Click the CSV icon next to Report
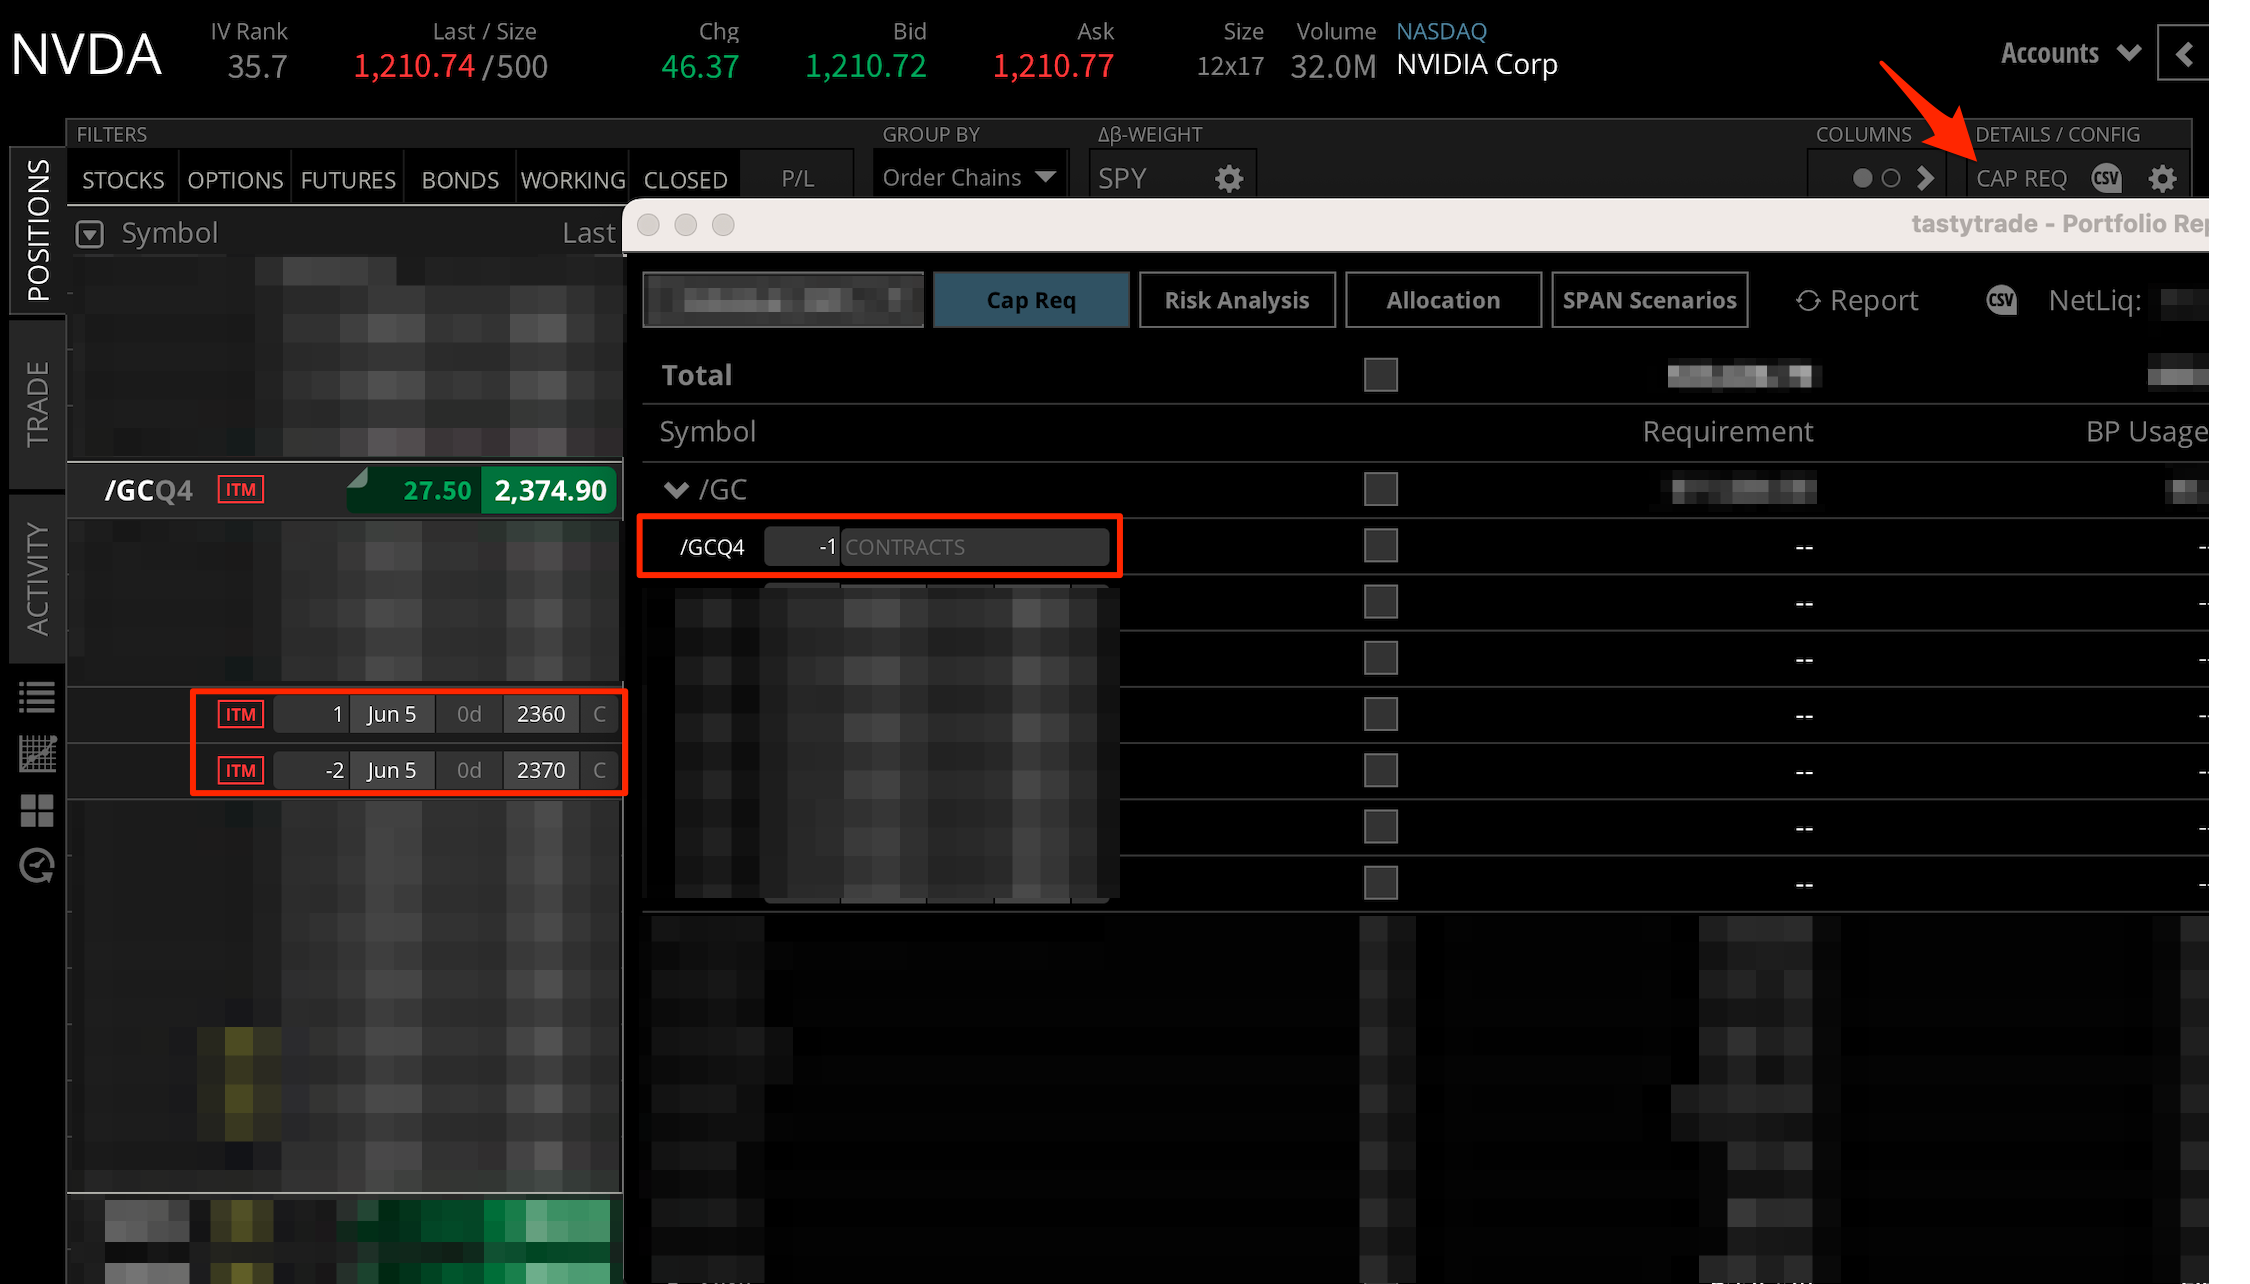This screenshot has height=1284, width=2250. click(x=2001, y=300)
